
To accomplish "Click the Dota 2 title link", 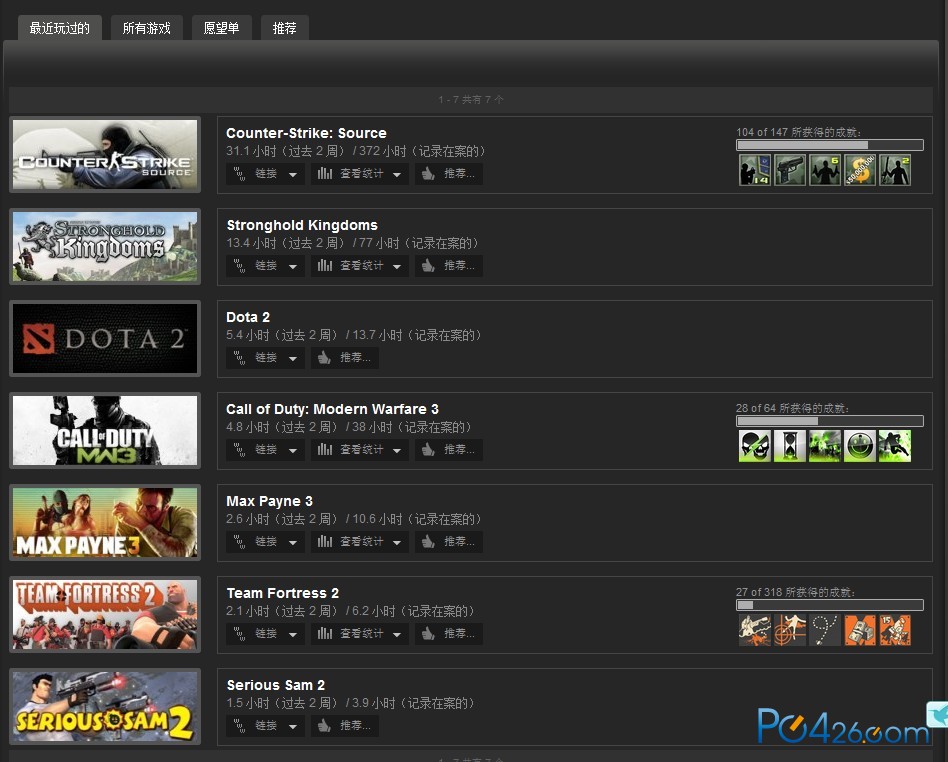I will (248, 317).
